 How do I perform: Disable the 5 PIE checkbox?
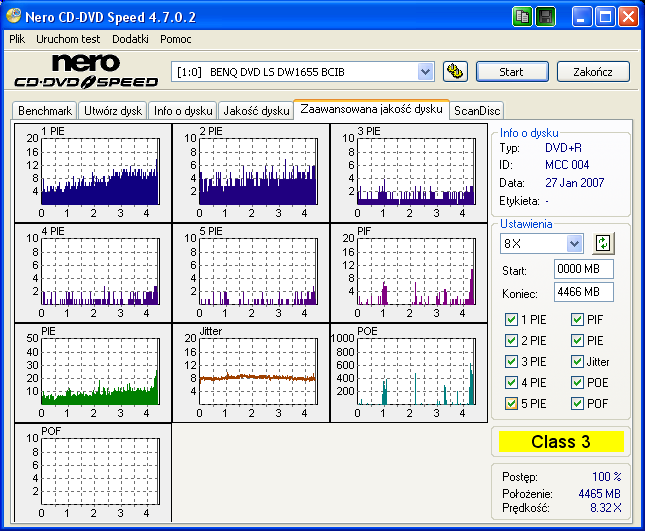point(511,403)
